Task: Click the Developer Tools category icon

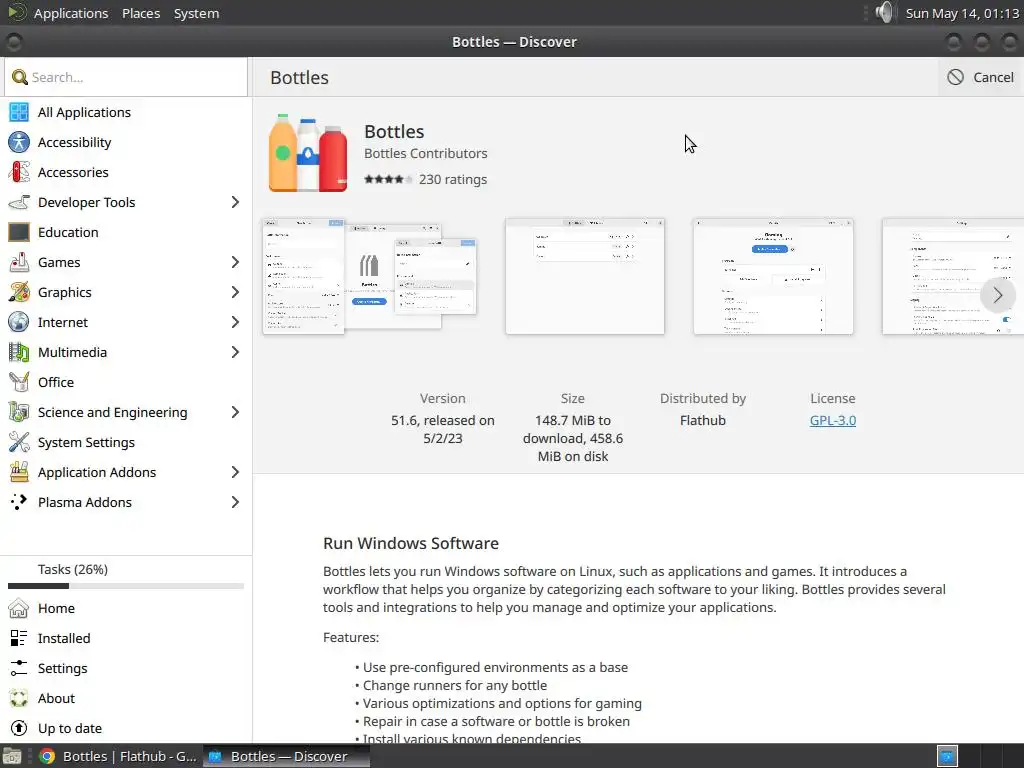Action: [19, 202]
